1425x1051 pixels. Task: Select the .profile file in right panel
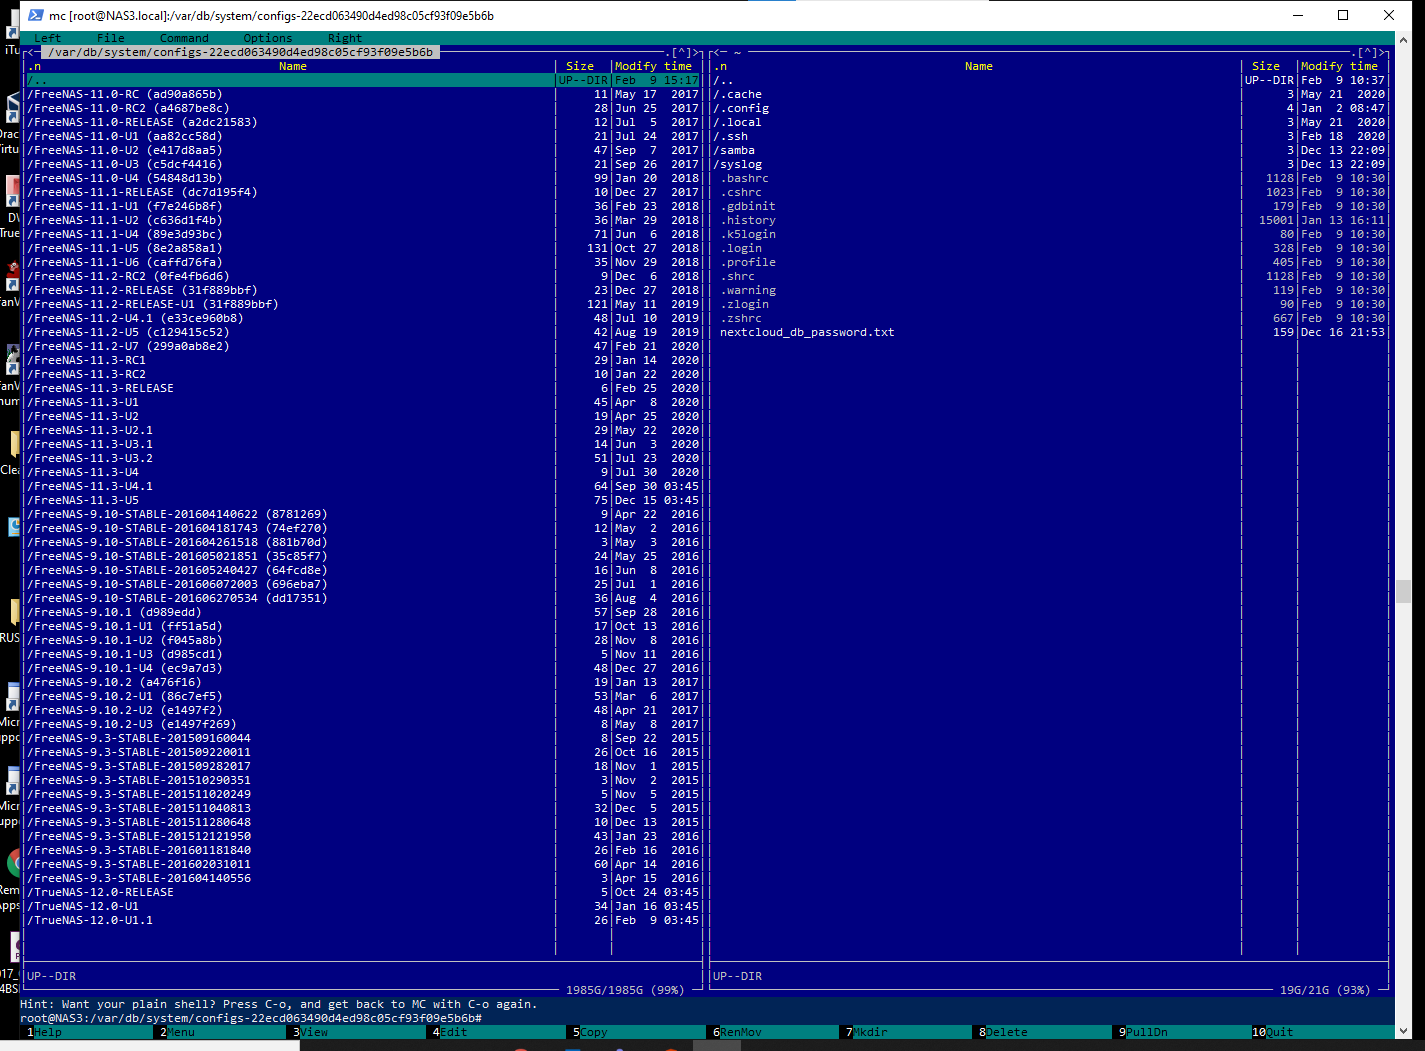(1049, 262)
